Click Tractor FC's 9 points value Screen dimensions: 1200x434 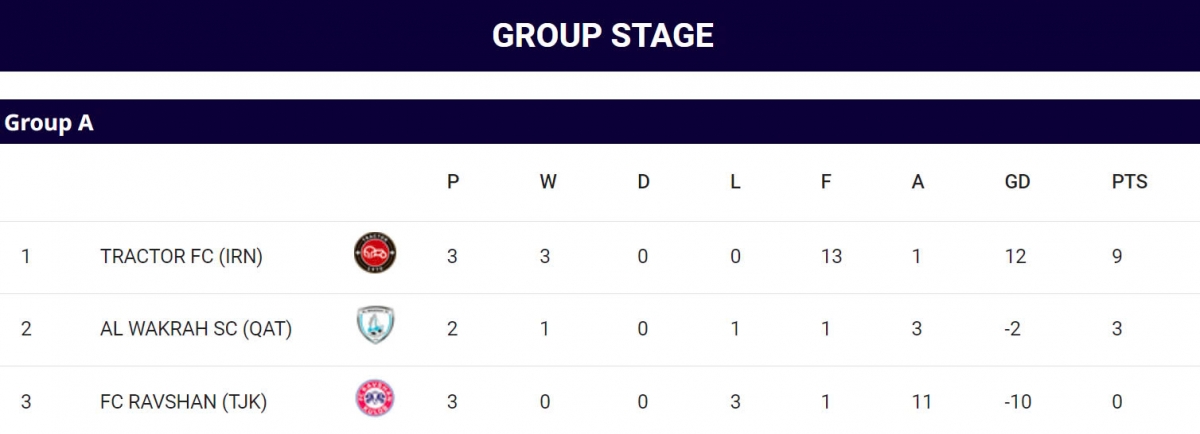pyautogui.click(x=1117, y=256)
